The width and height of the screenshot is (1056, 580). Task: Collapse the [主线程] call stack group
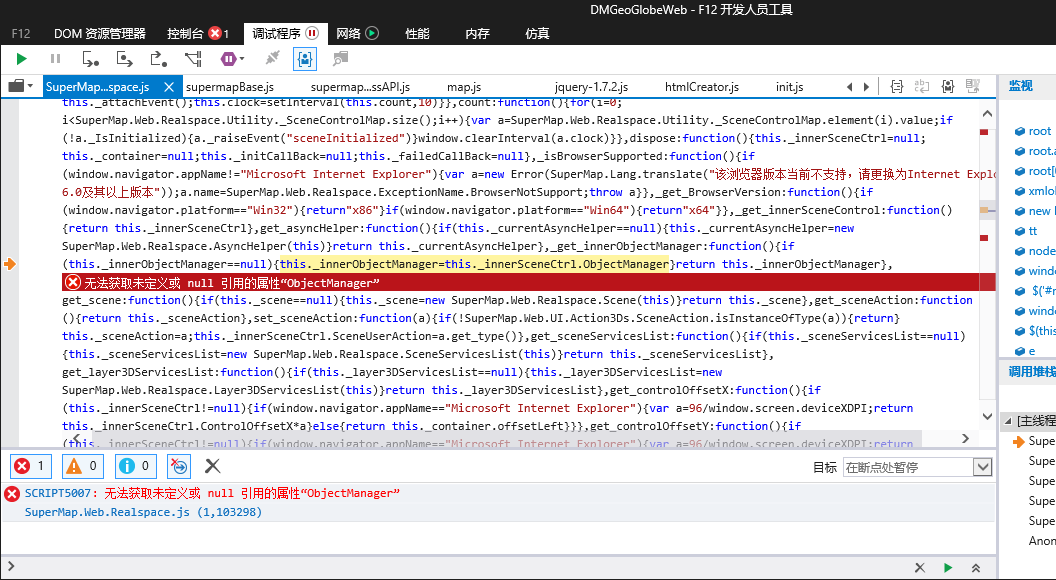pyautogui.click(x=1008, y=421)
